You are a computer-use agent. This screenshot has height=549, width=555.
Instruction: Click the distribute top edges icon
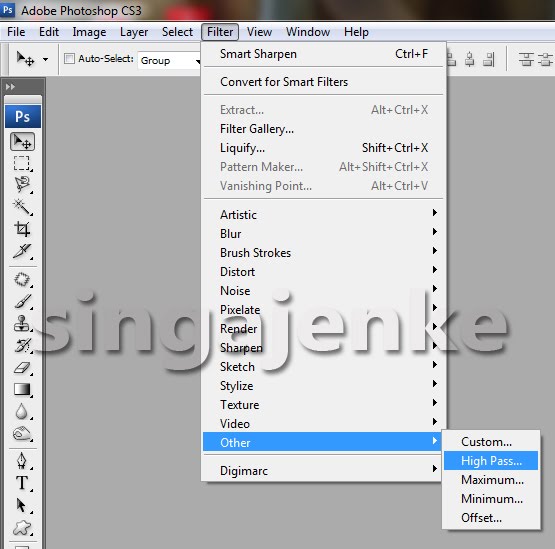526,59
